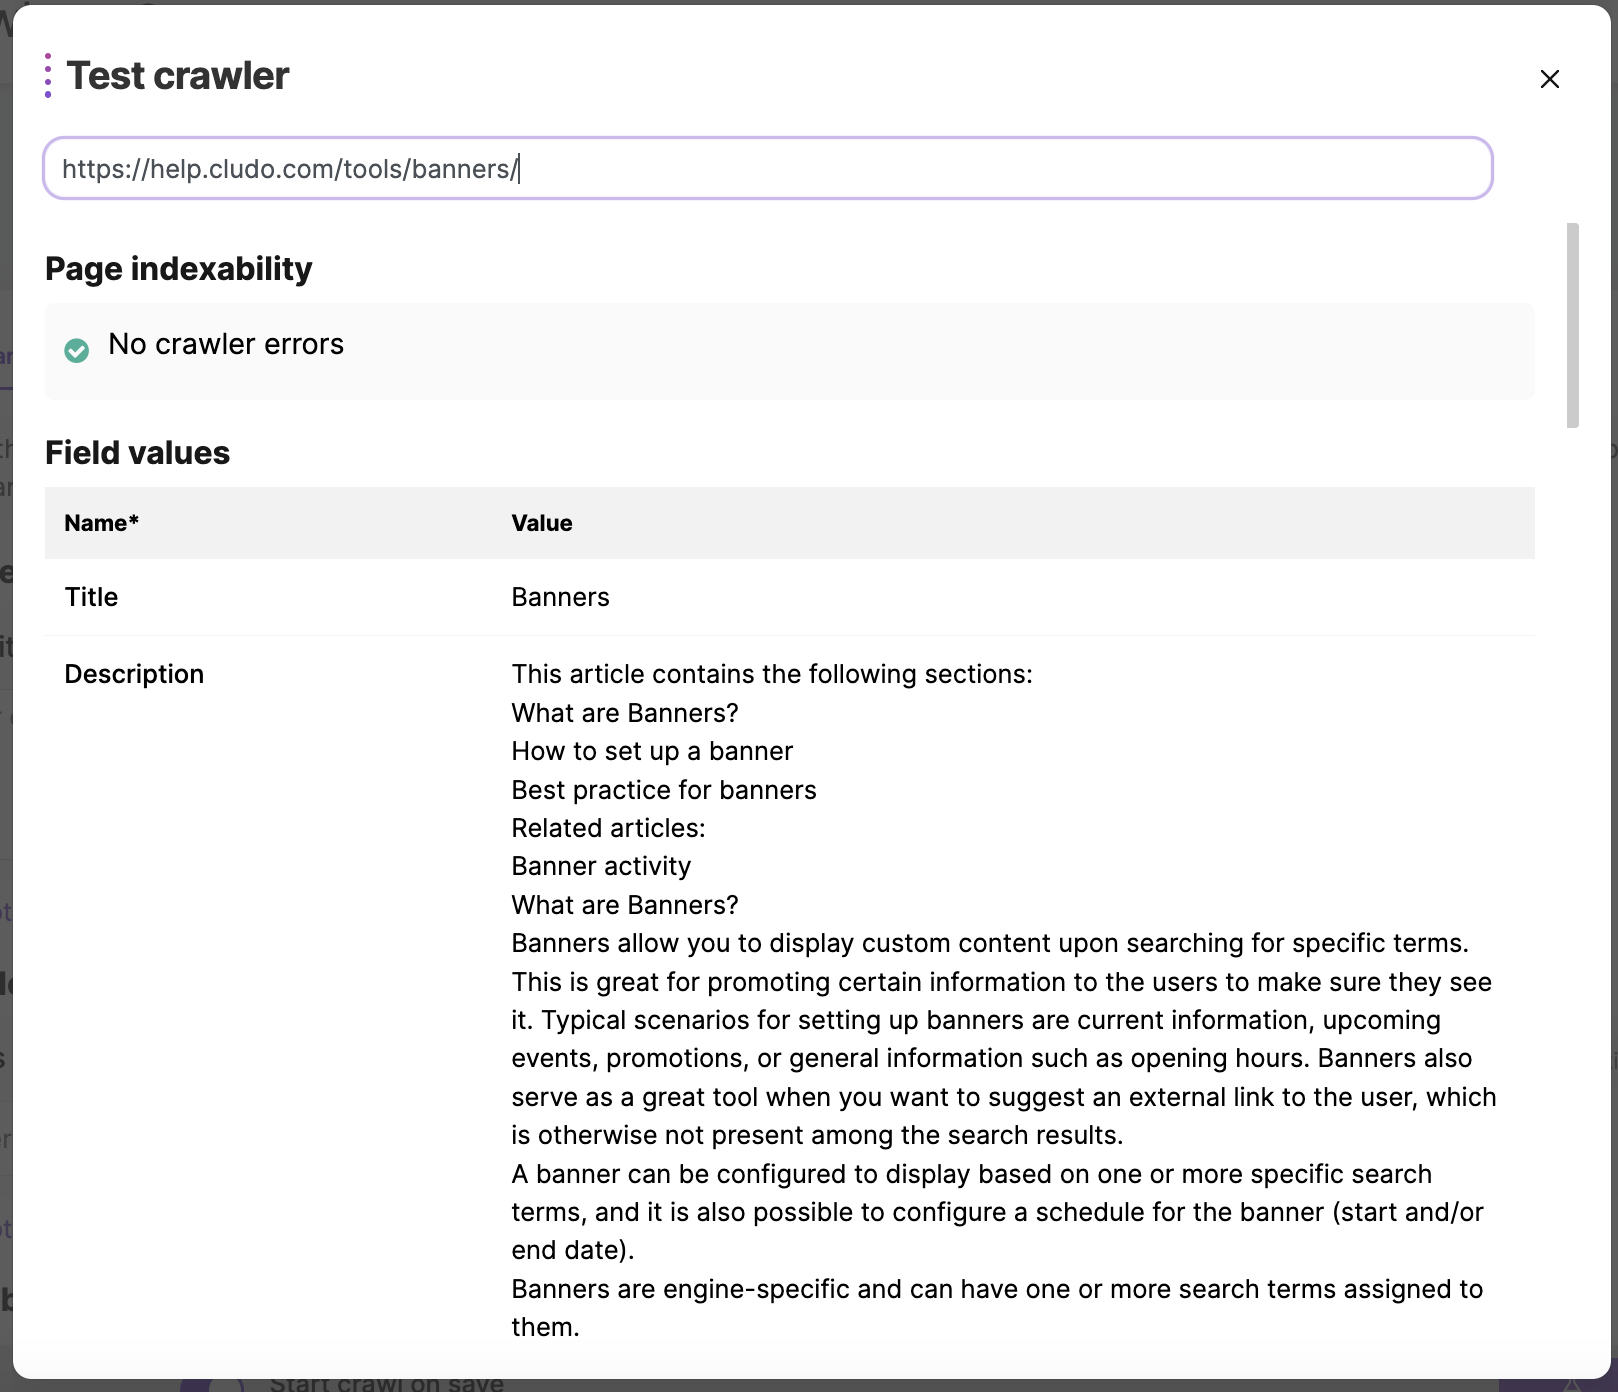Select the Description field row label

[135, 674]
